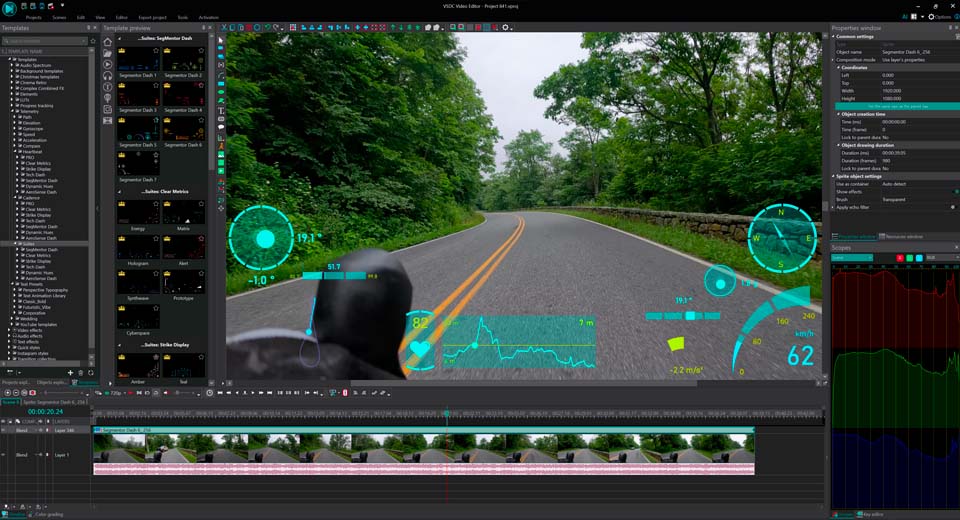The width and height of the screenshot is (960, 520).
Task: Click the red marker icon in timeline toolbar
Action: (x=345, y=393)
